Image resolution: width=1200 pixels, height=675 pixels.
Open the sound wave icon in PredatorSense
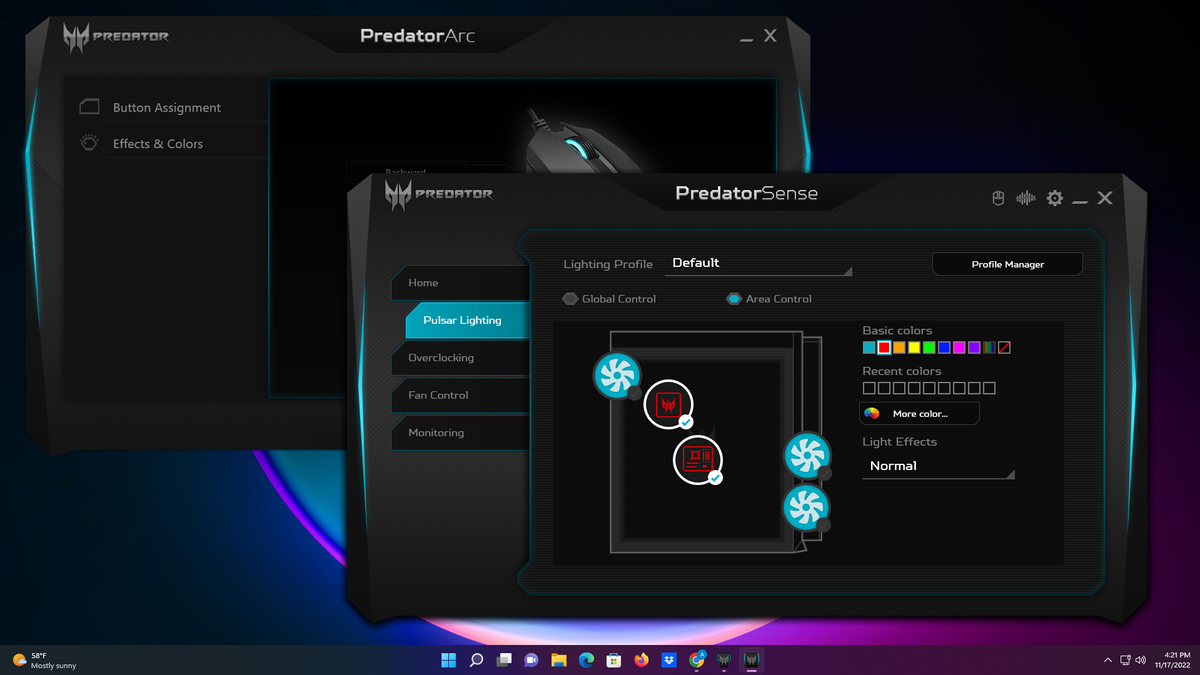click(1025, 198)
